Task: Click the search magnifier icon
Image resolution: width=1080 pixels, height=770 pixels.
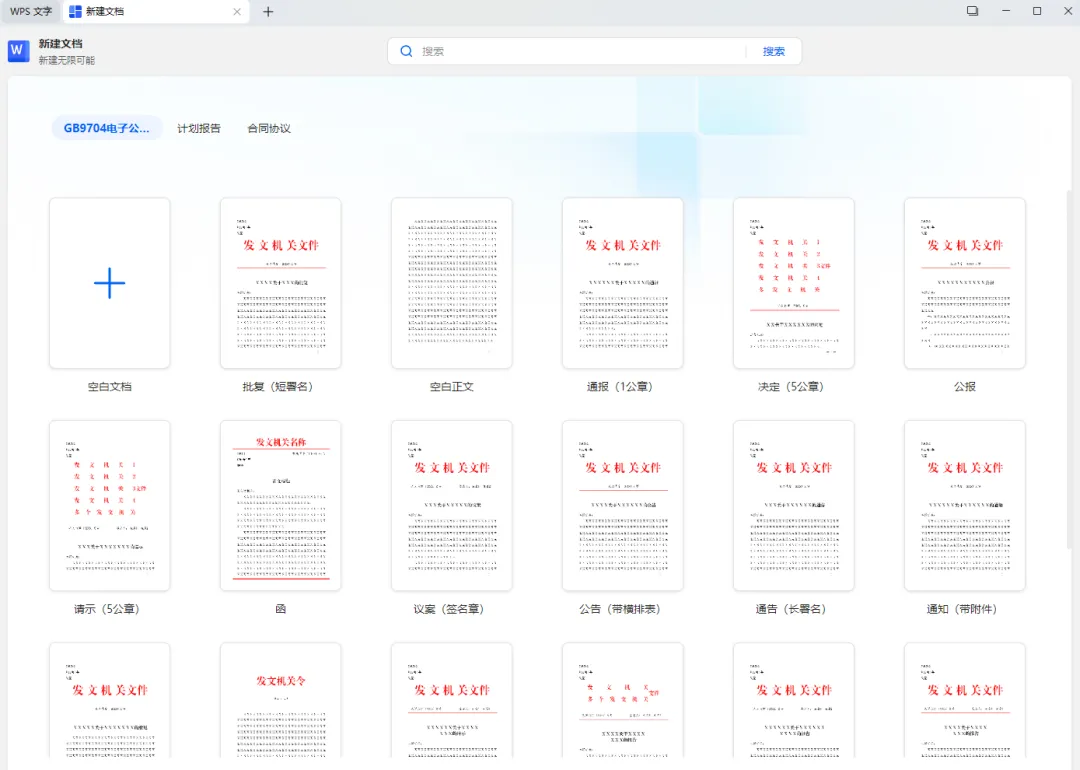Action: 406,51
